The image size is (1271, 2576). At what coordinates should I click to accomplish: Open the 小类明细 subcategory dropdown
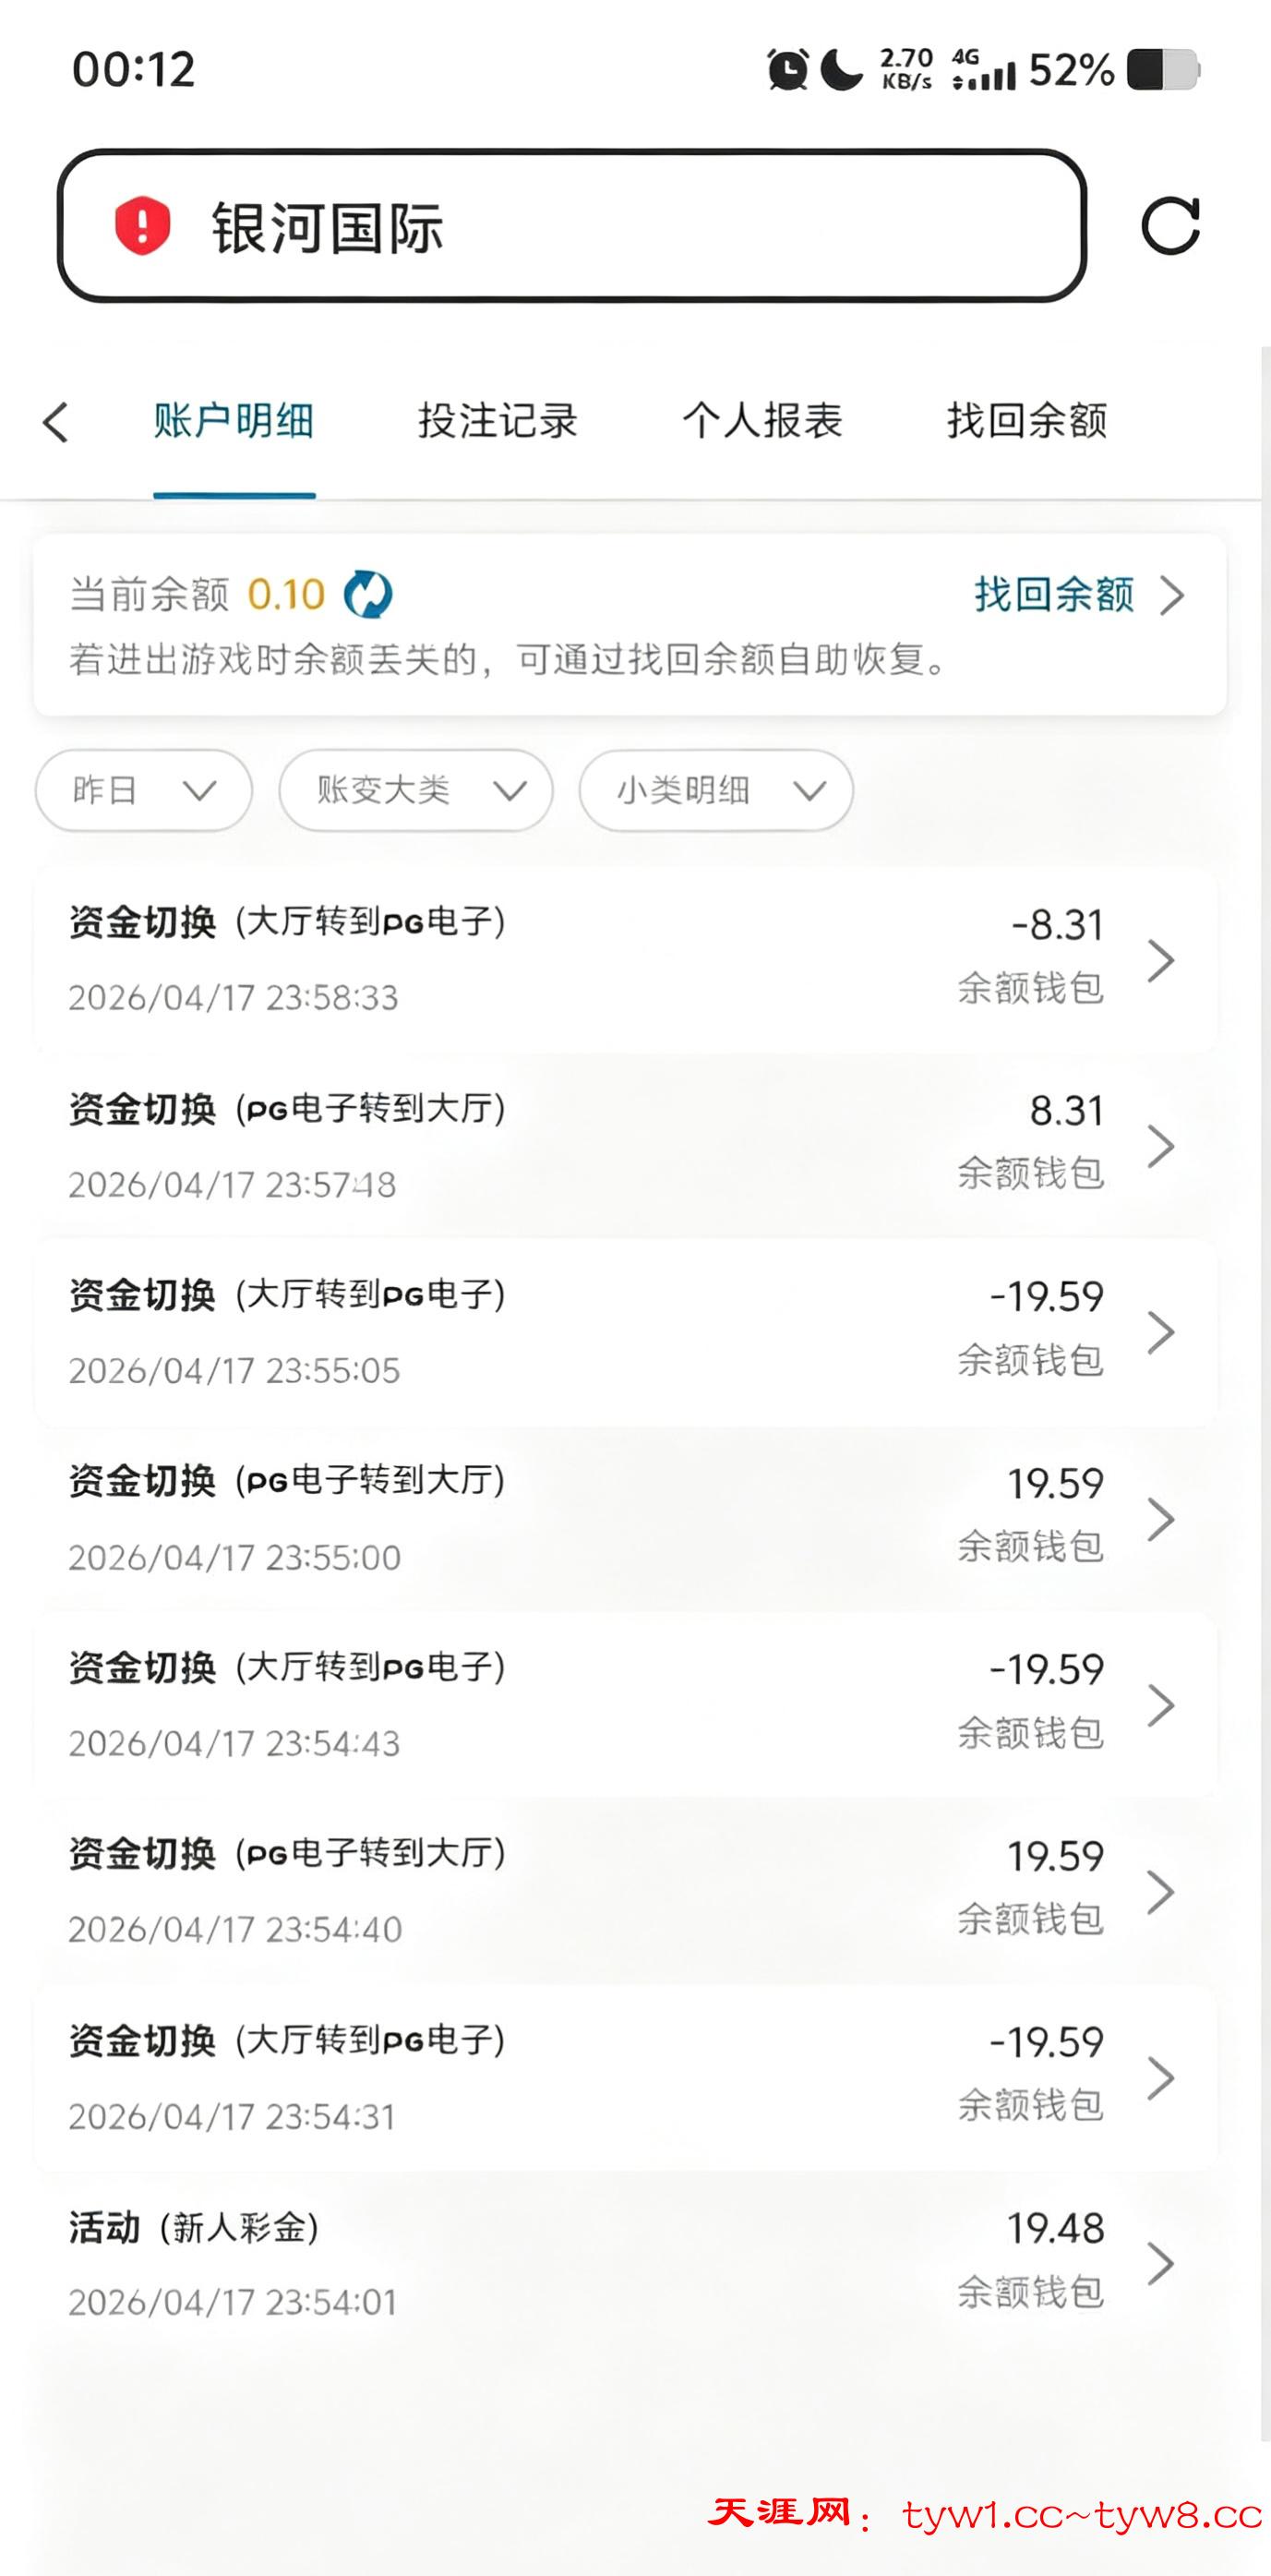coord(716,790)
